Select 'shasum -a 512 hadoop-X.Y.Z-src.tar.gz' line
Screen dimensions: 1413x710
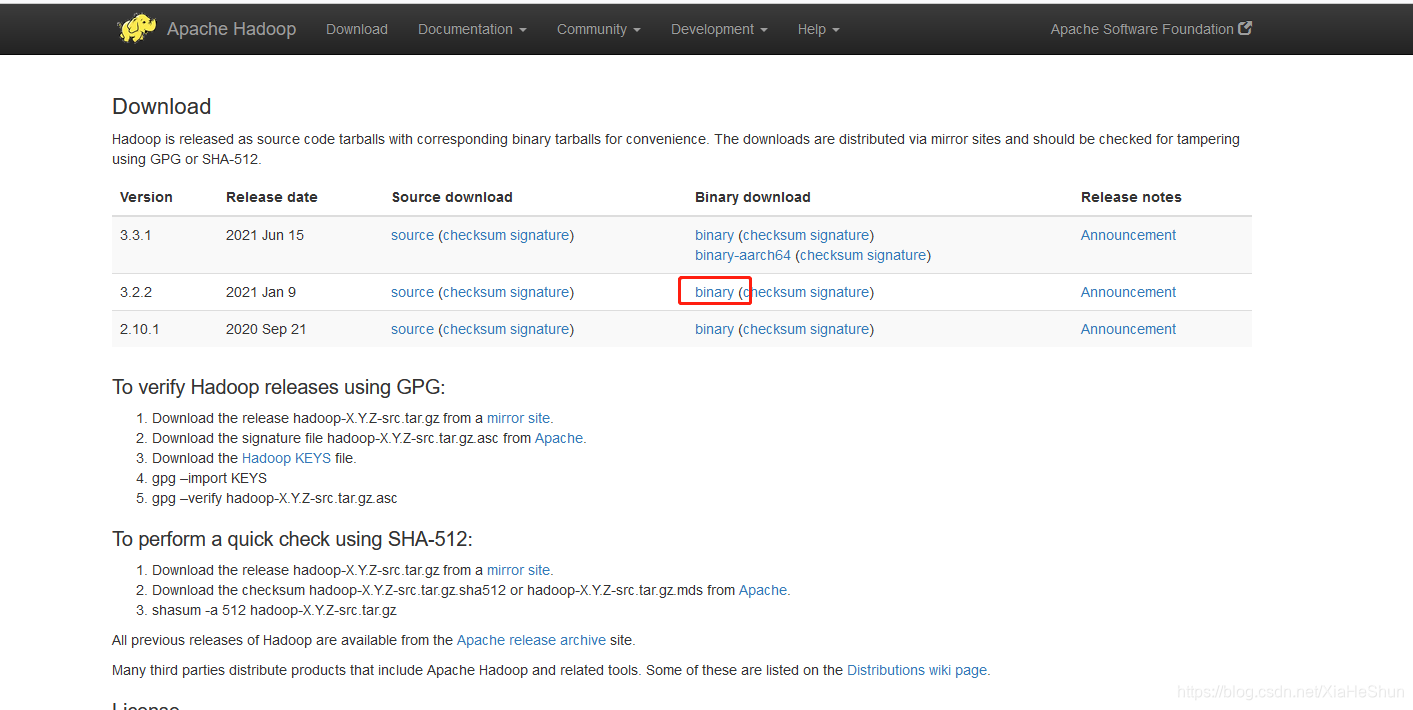[x=274, y=610]
